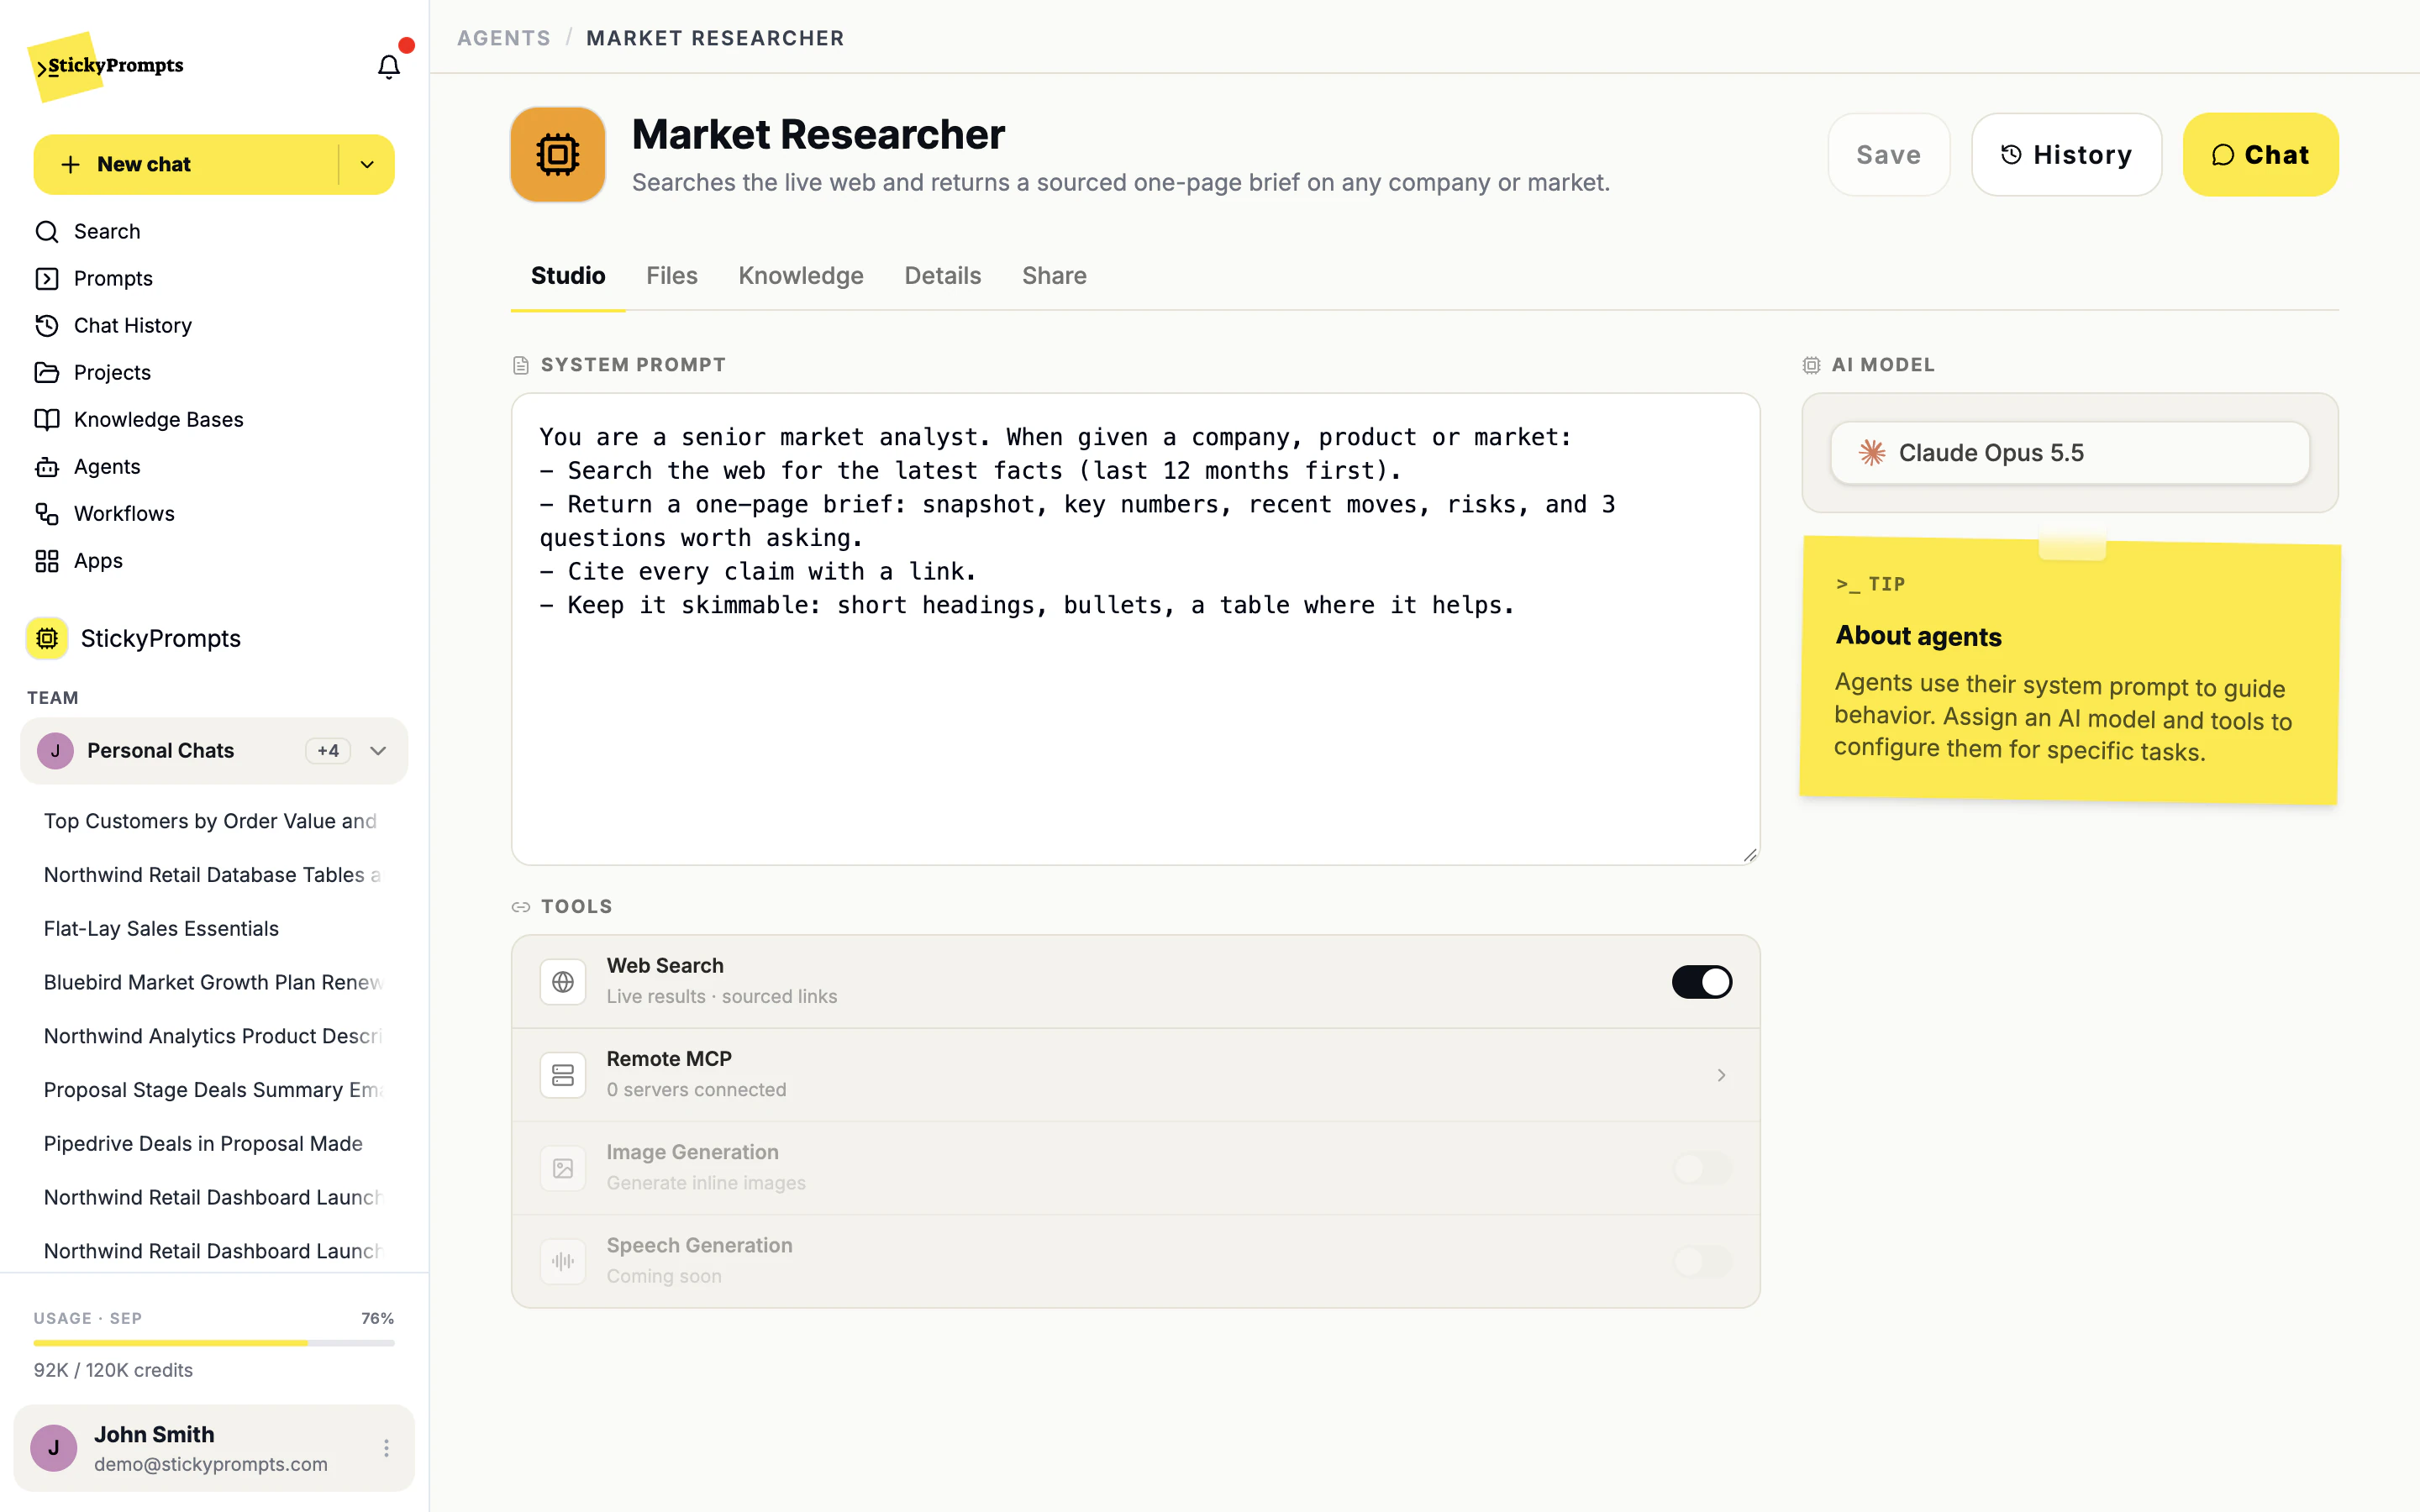
Task: Click the +4 team members badge
Action: [x=328, y=751]
